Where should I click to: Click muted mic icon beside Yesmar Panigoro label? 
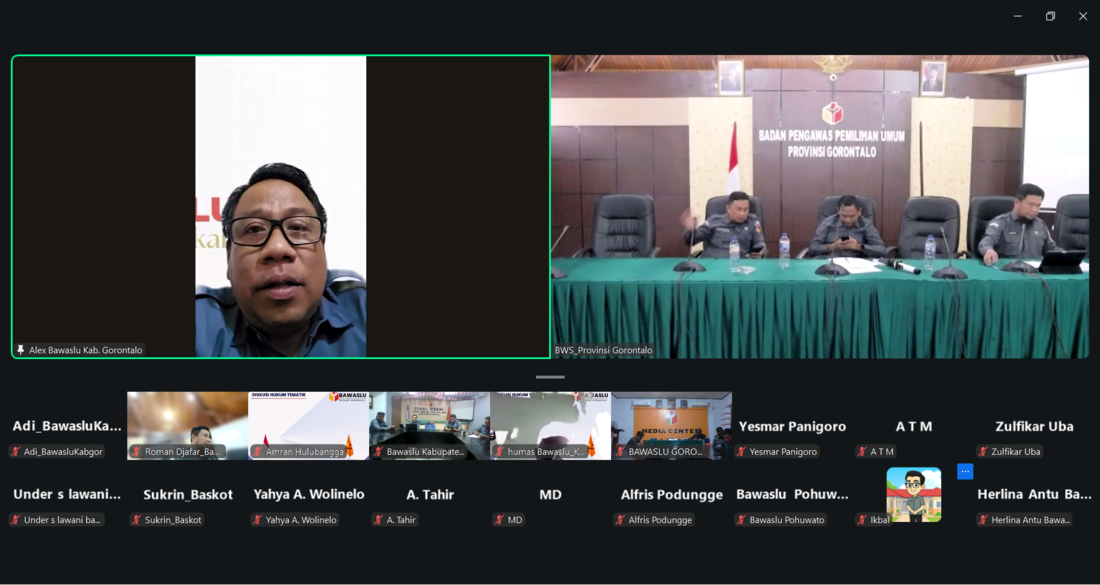click(742, 452)
